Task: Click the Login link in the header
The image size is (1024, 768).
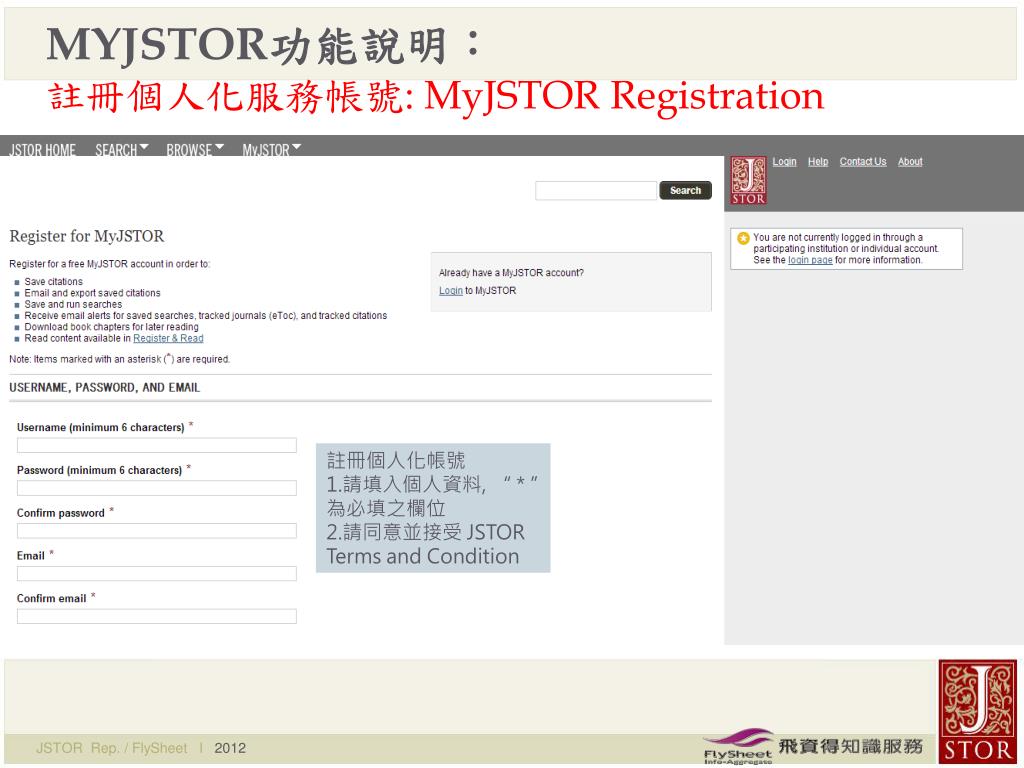Action: [784, 162]
